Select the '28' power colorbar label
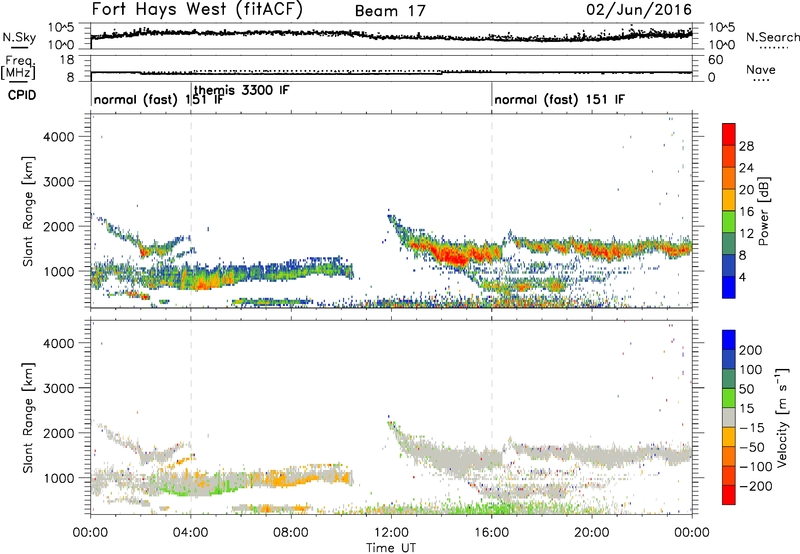This screenshot has height=554, width=800. pyautogui.click(x=746, y=146)
